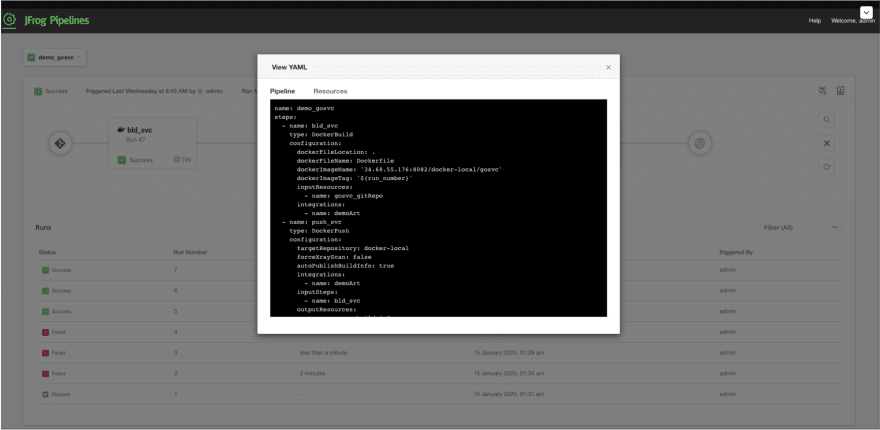Open the demo_gosvc pipeline dropdown
The width and height of the screenshot is (880, 430).
click(x=54, y=57)
